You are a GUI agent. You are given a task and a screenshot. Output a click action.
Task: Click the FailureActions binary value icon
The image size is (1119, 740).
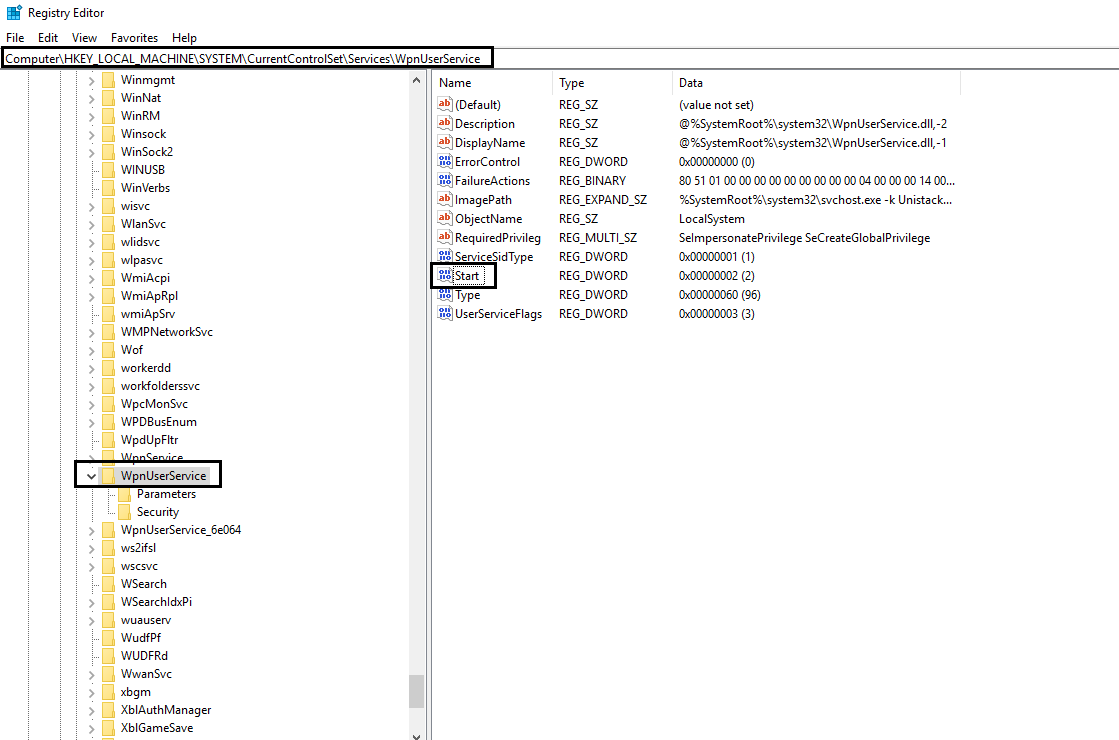tap(445, 181)
